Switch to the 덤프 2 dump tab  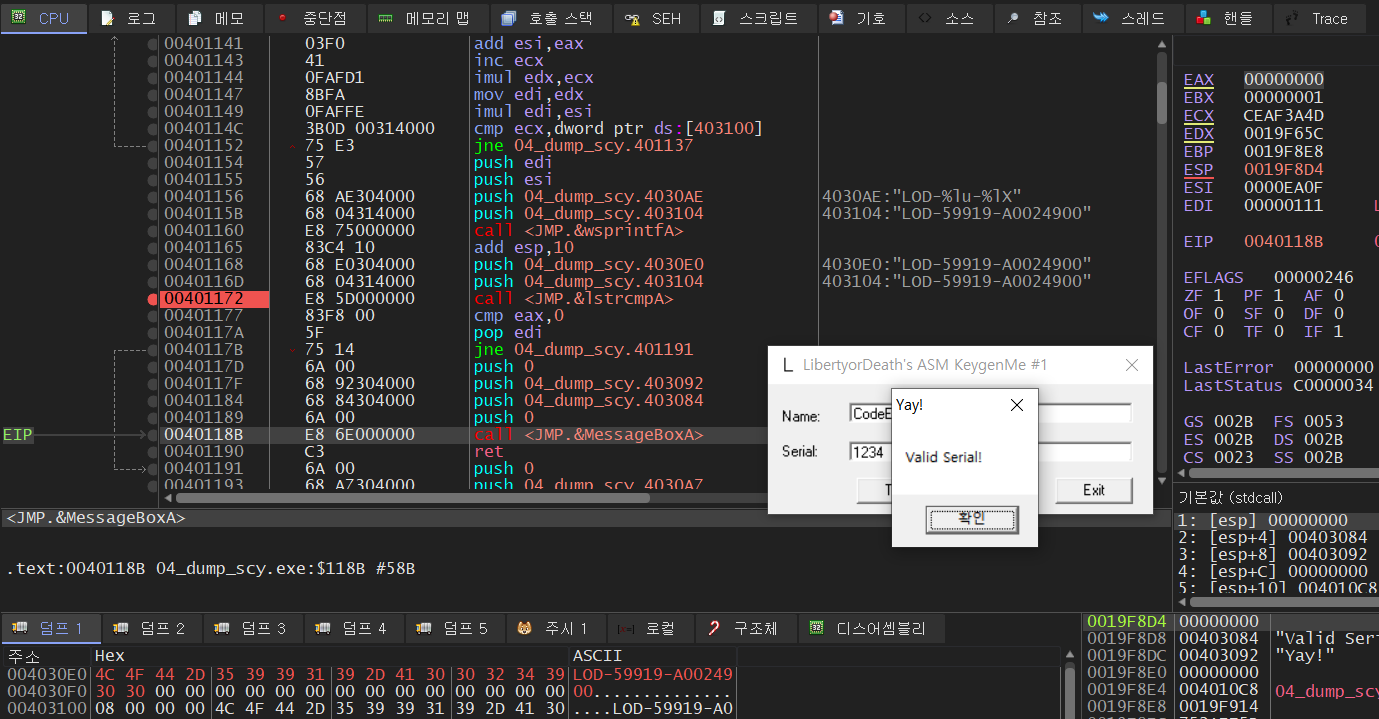coord(152,628)
